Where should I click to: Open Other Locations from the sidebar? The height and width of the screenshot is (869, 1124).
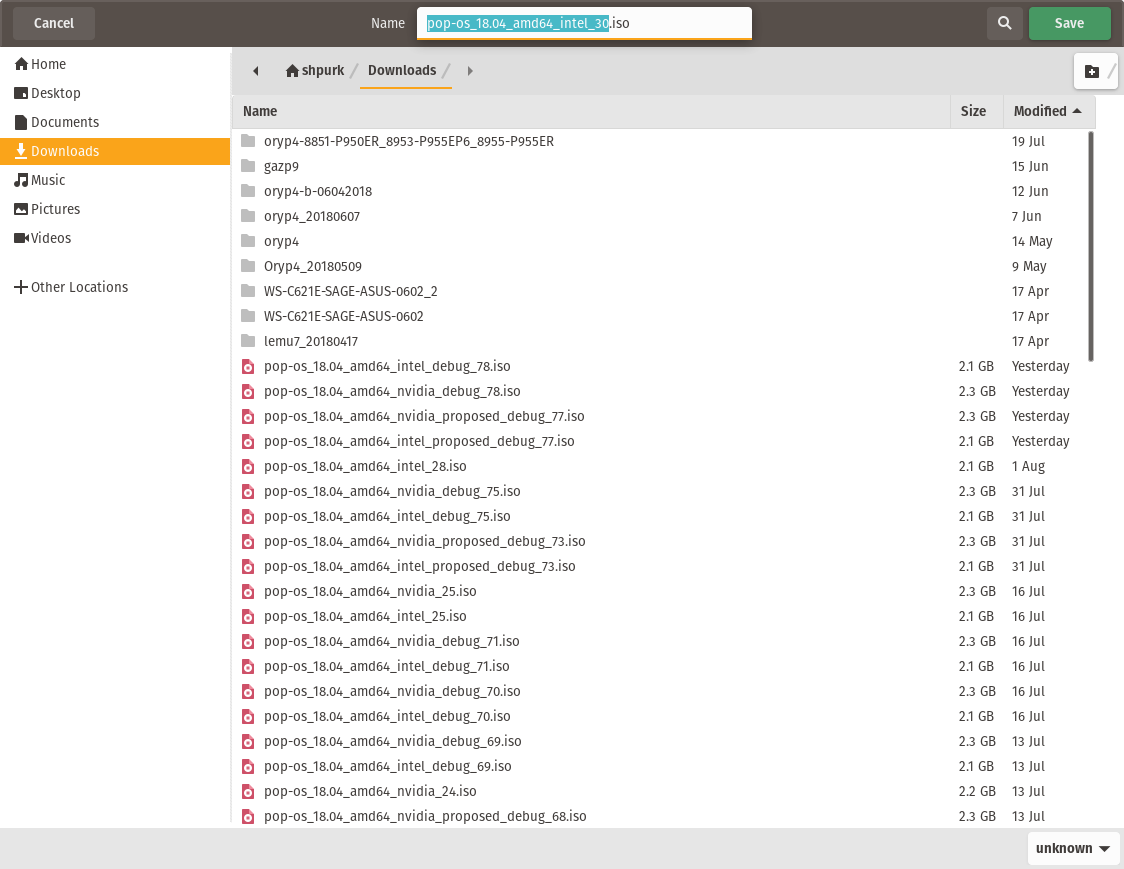coord(80,287)
